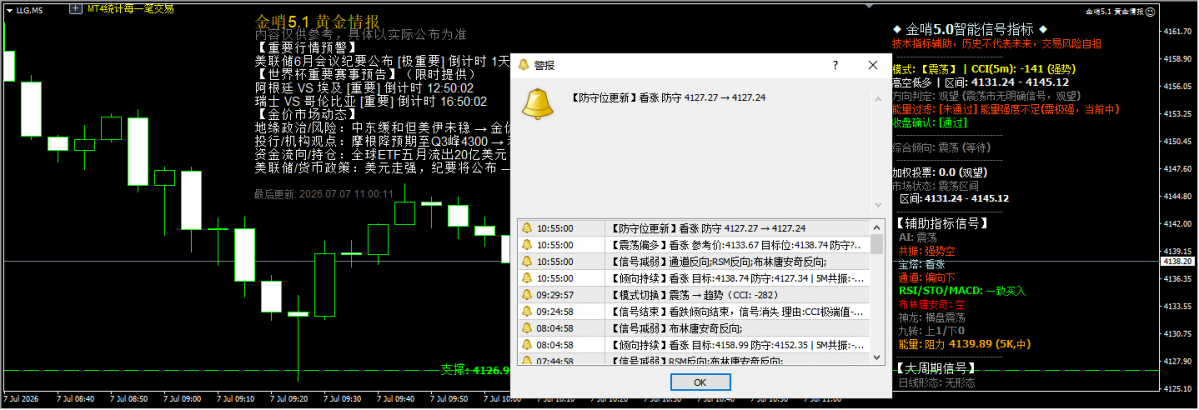The height and width of the screenshot is (410, 1199).
Task: Close the 警报 alert dialog
Action: [872, 66]
